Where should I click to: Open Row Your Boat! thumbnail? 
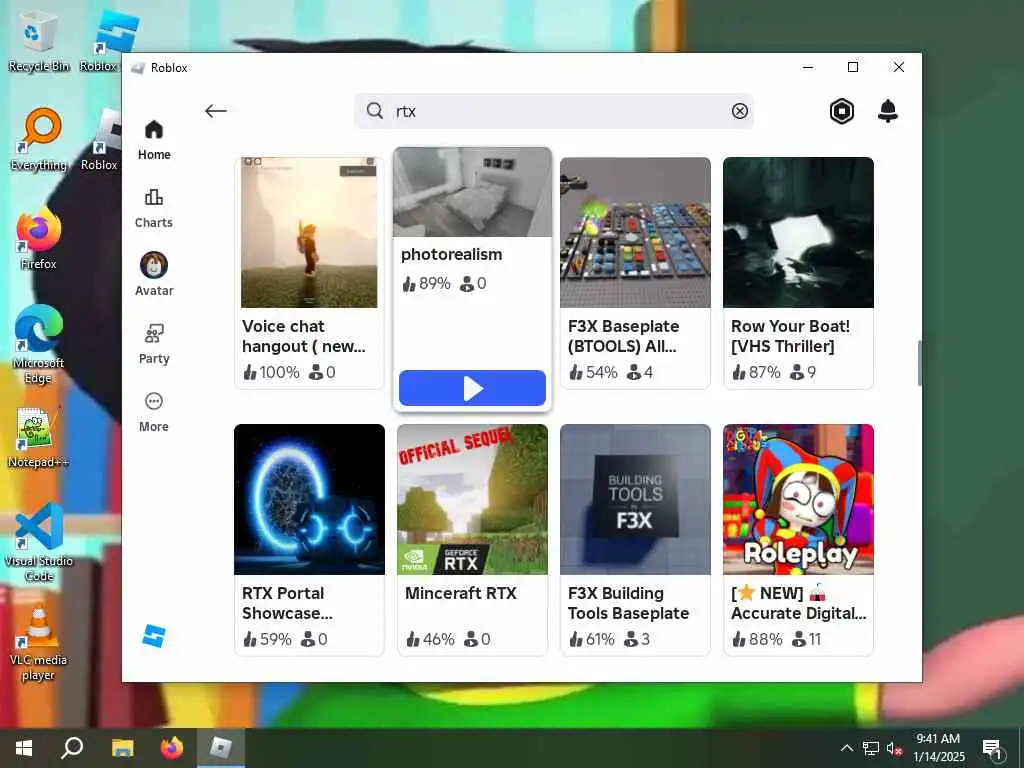(798, 232)
